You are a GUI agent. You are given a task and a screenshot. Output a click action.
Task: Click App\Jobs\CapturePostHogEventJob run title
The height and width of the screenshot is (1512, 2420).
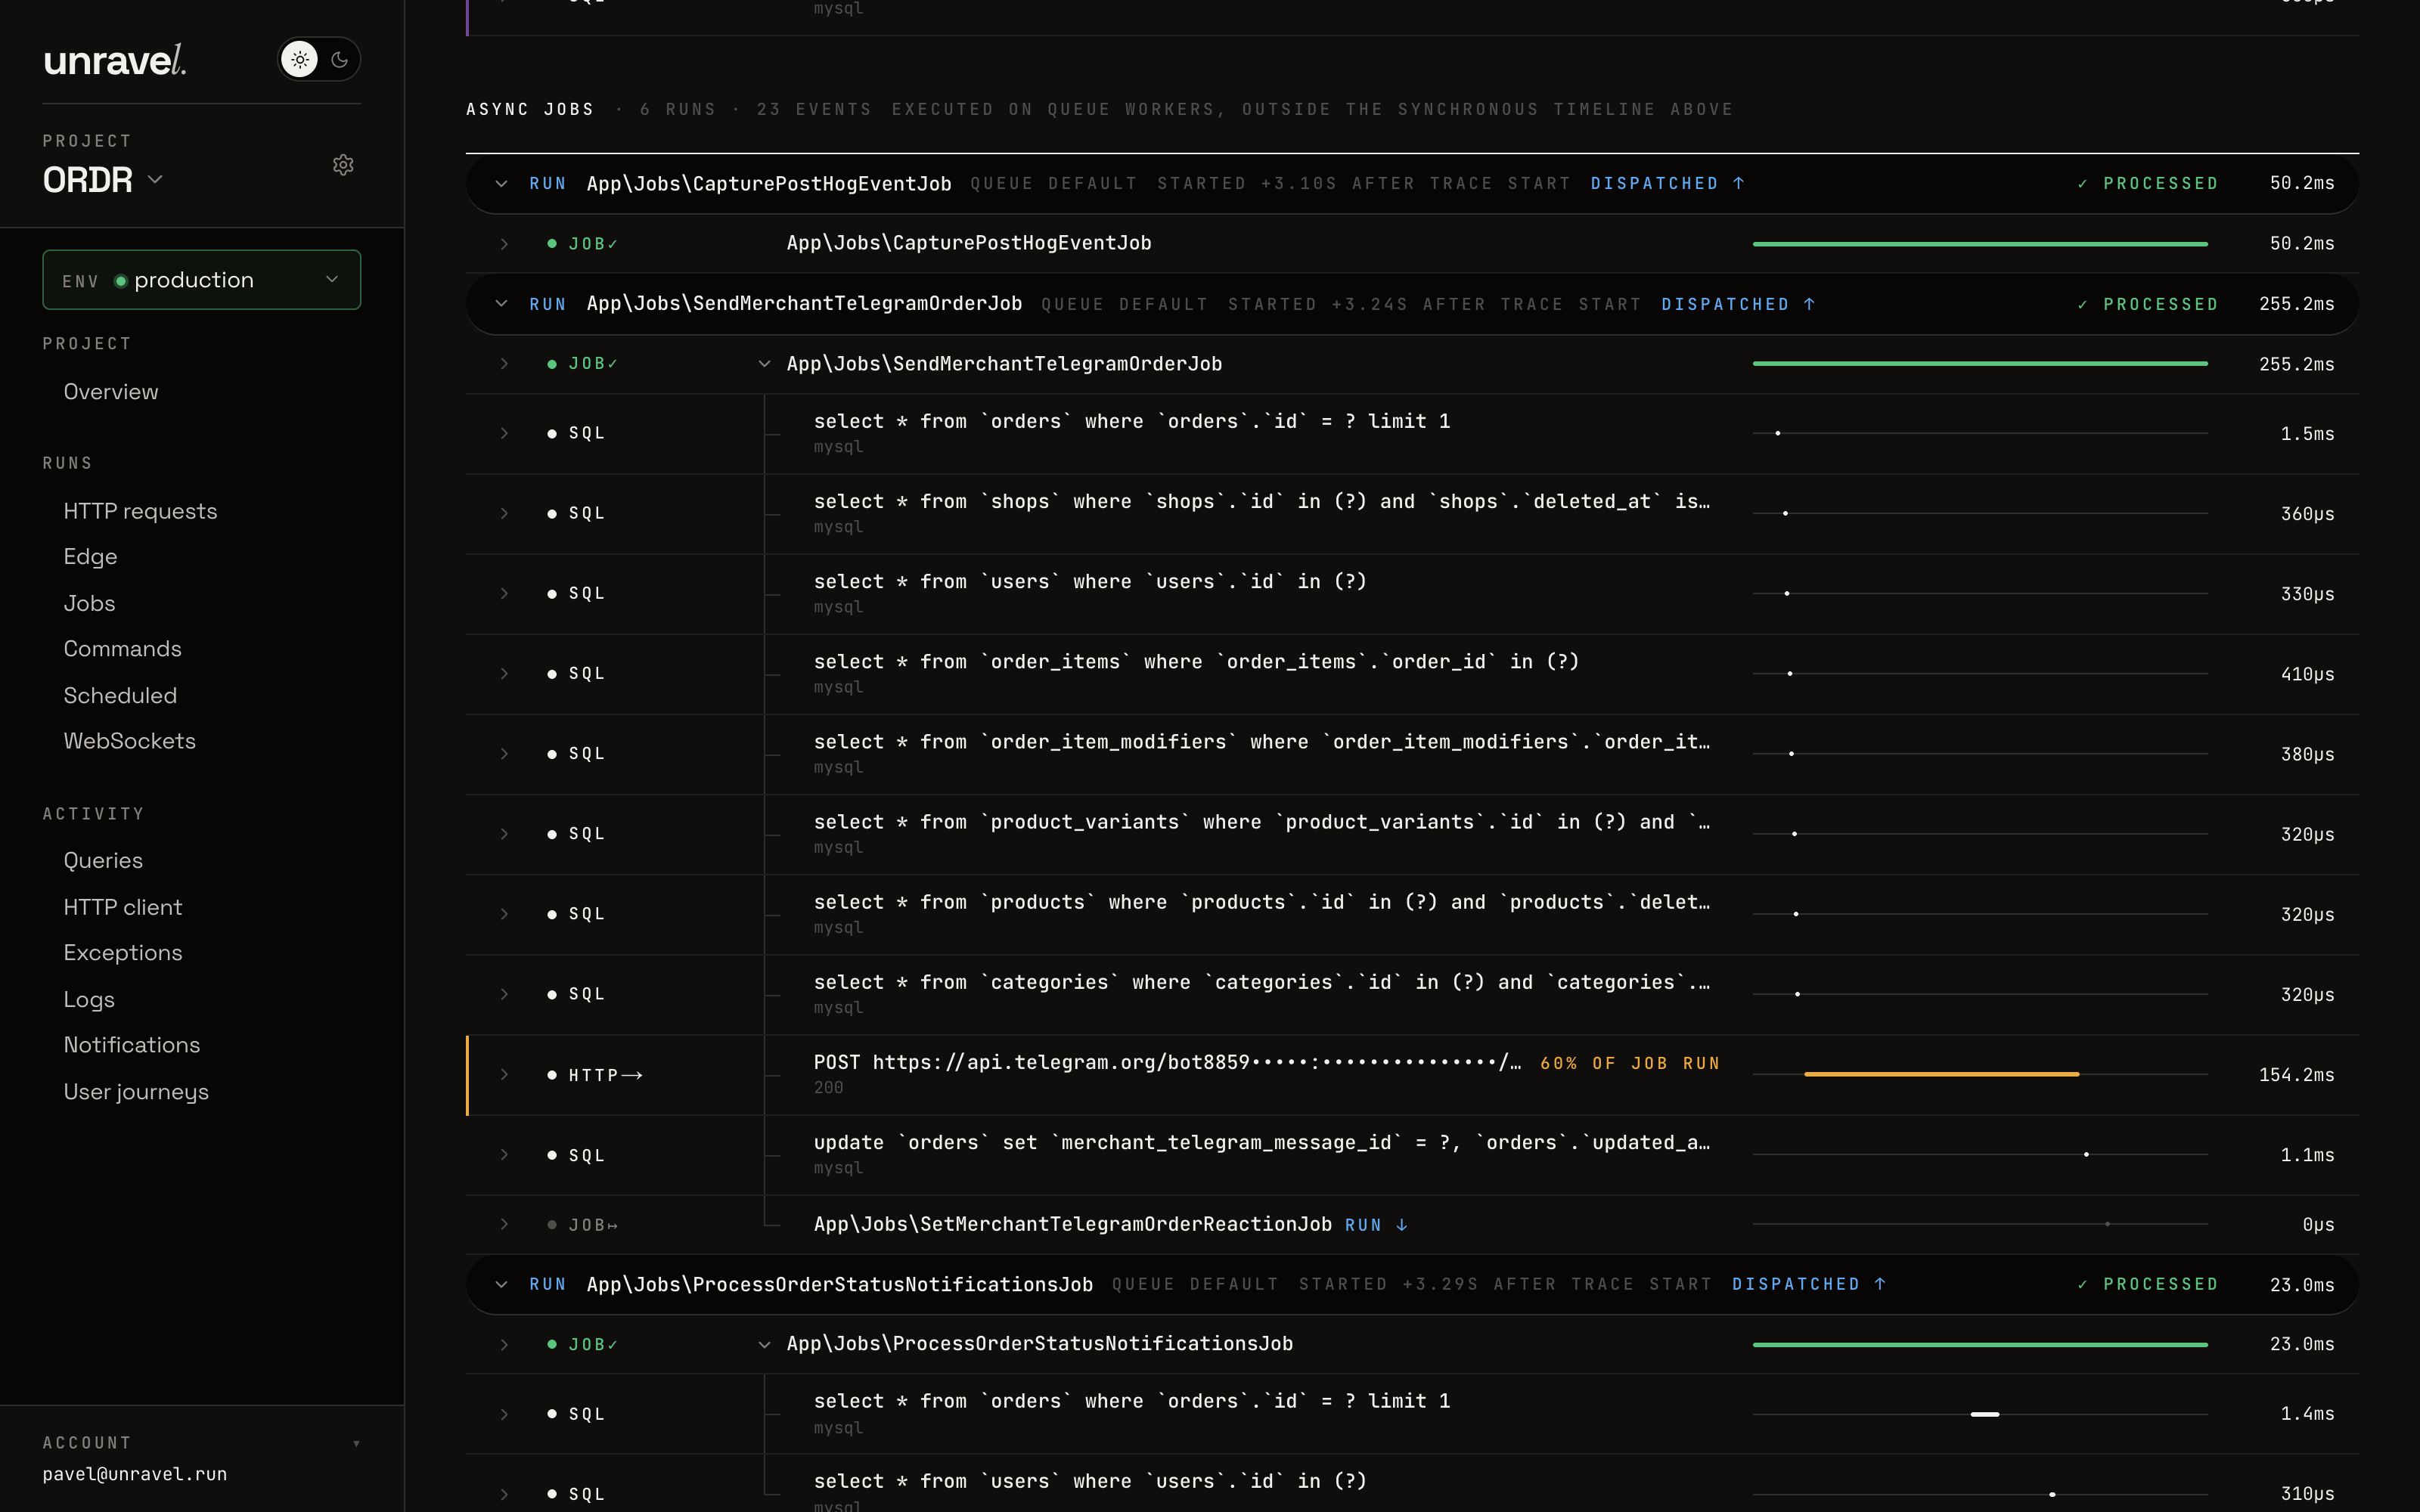[769, 184]
